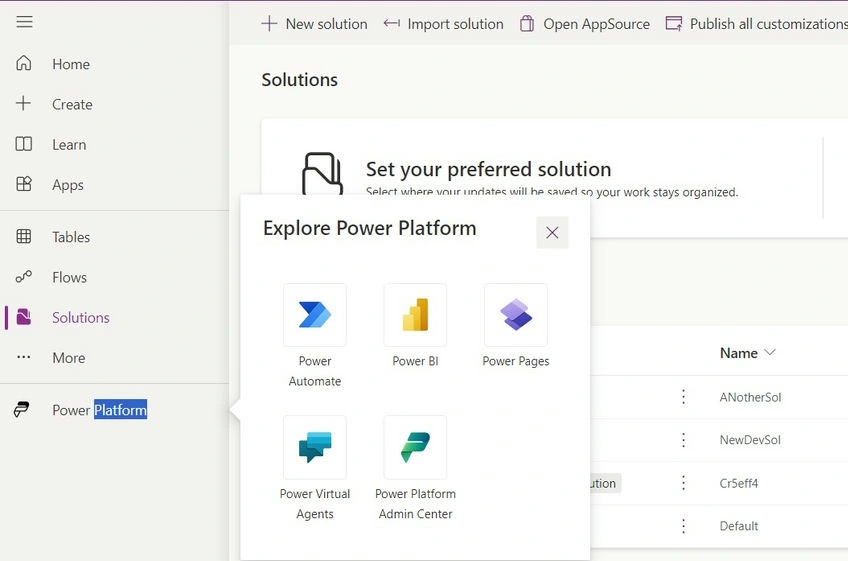Click the Publish all customizations icon
848x561 pixels.
pyautogui.click(x=674, y=24)
